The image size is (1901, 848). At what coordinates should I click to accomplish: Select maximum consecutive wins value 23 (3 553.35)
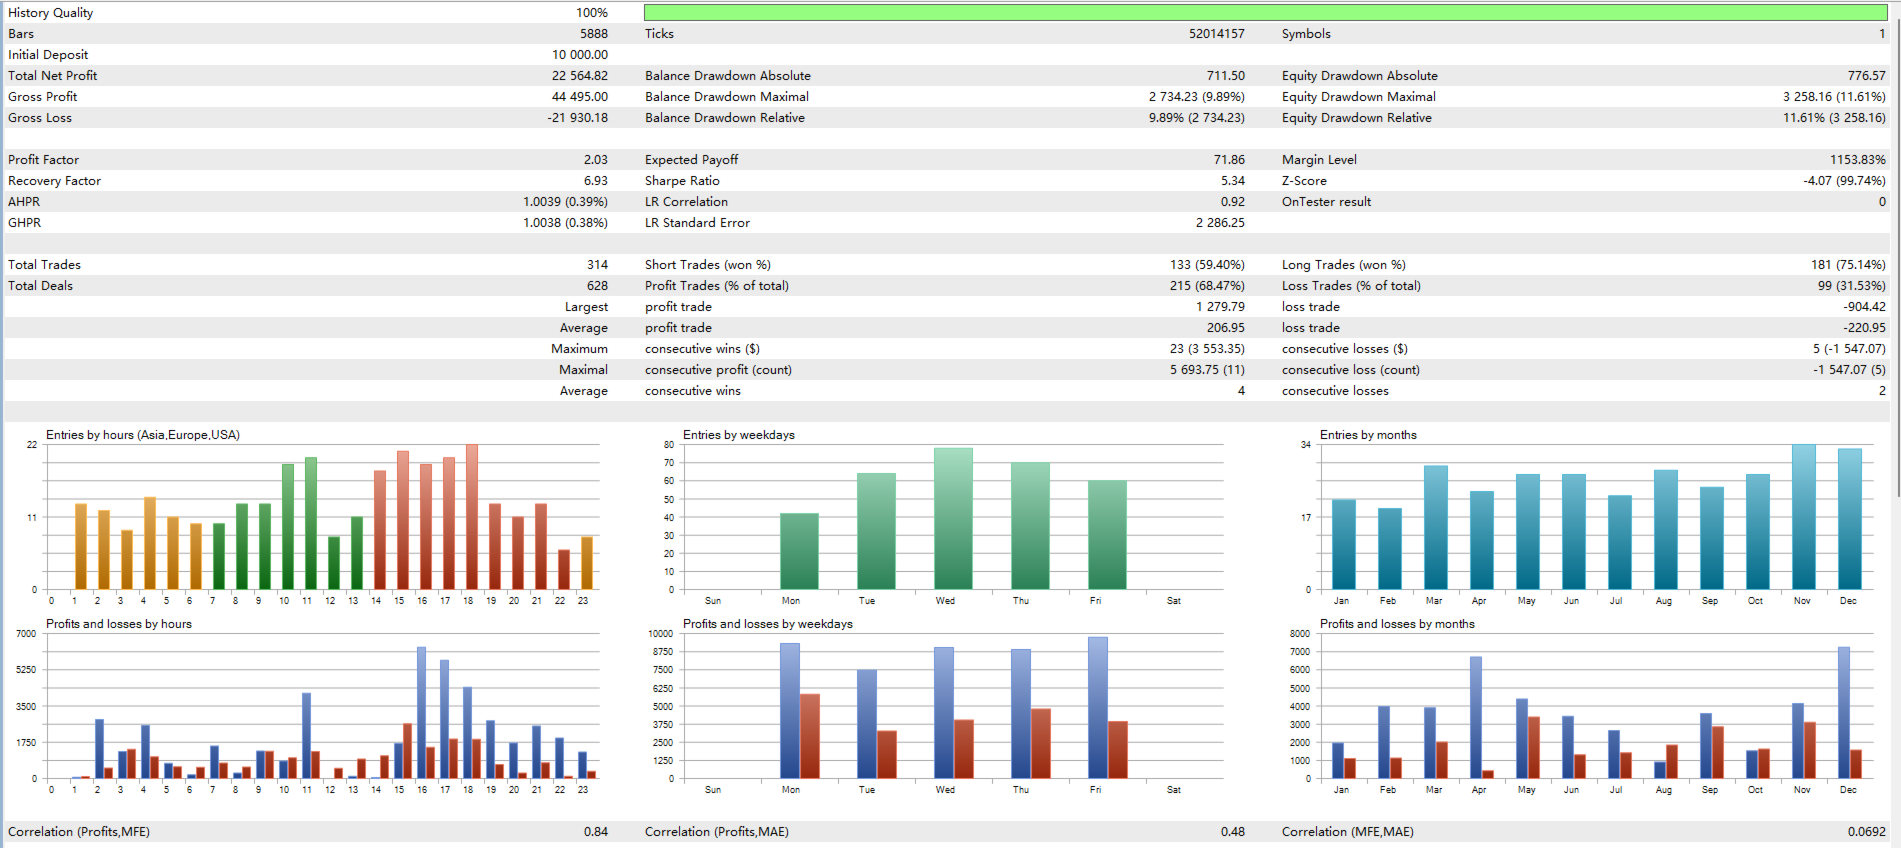coord(1207,349)
